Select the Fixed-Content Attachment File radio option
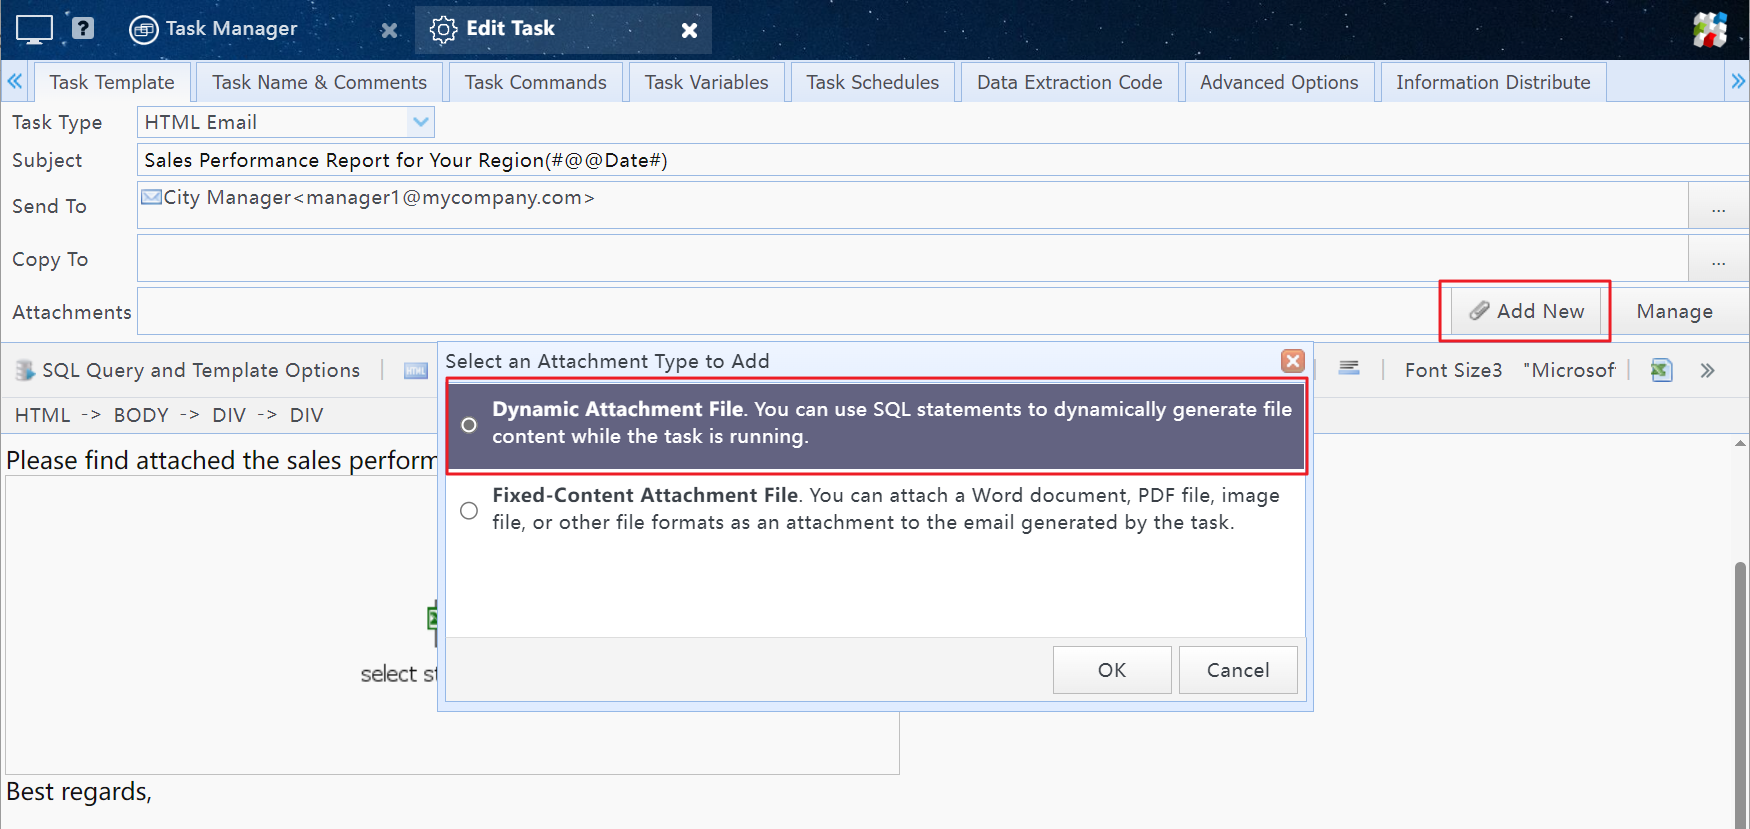Image resolution: width=1750 pixels, height=829 pixels. 469,511
